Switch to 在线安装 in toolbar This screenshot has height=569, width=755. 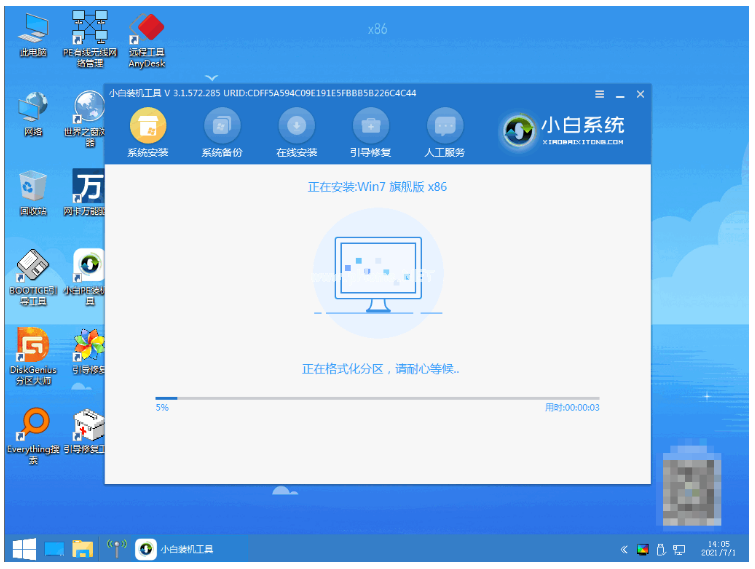click(296, 126)
